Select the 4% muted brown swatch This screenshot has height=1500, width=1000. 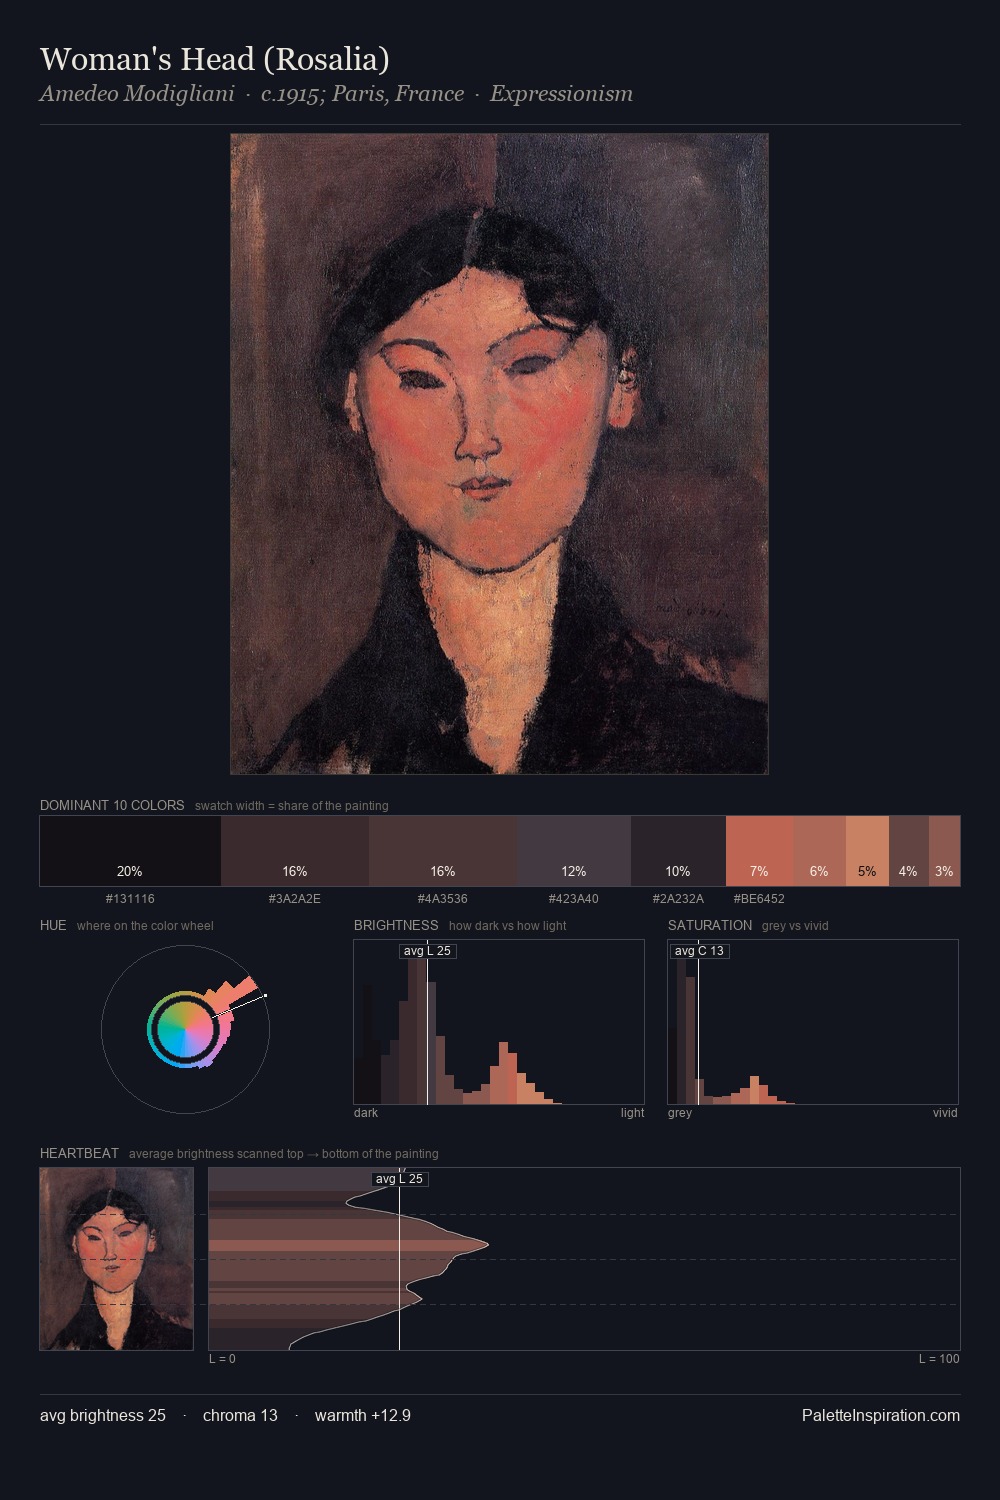click(x=908, y=851)
